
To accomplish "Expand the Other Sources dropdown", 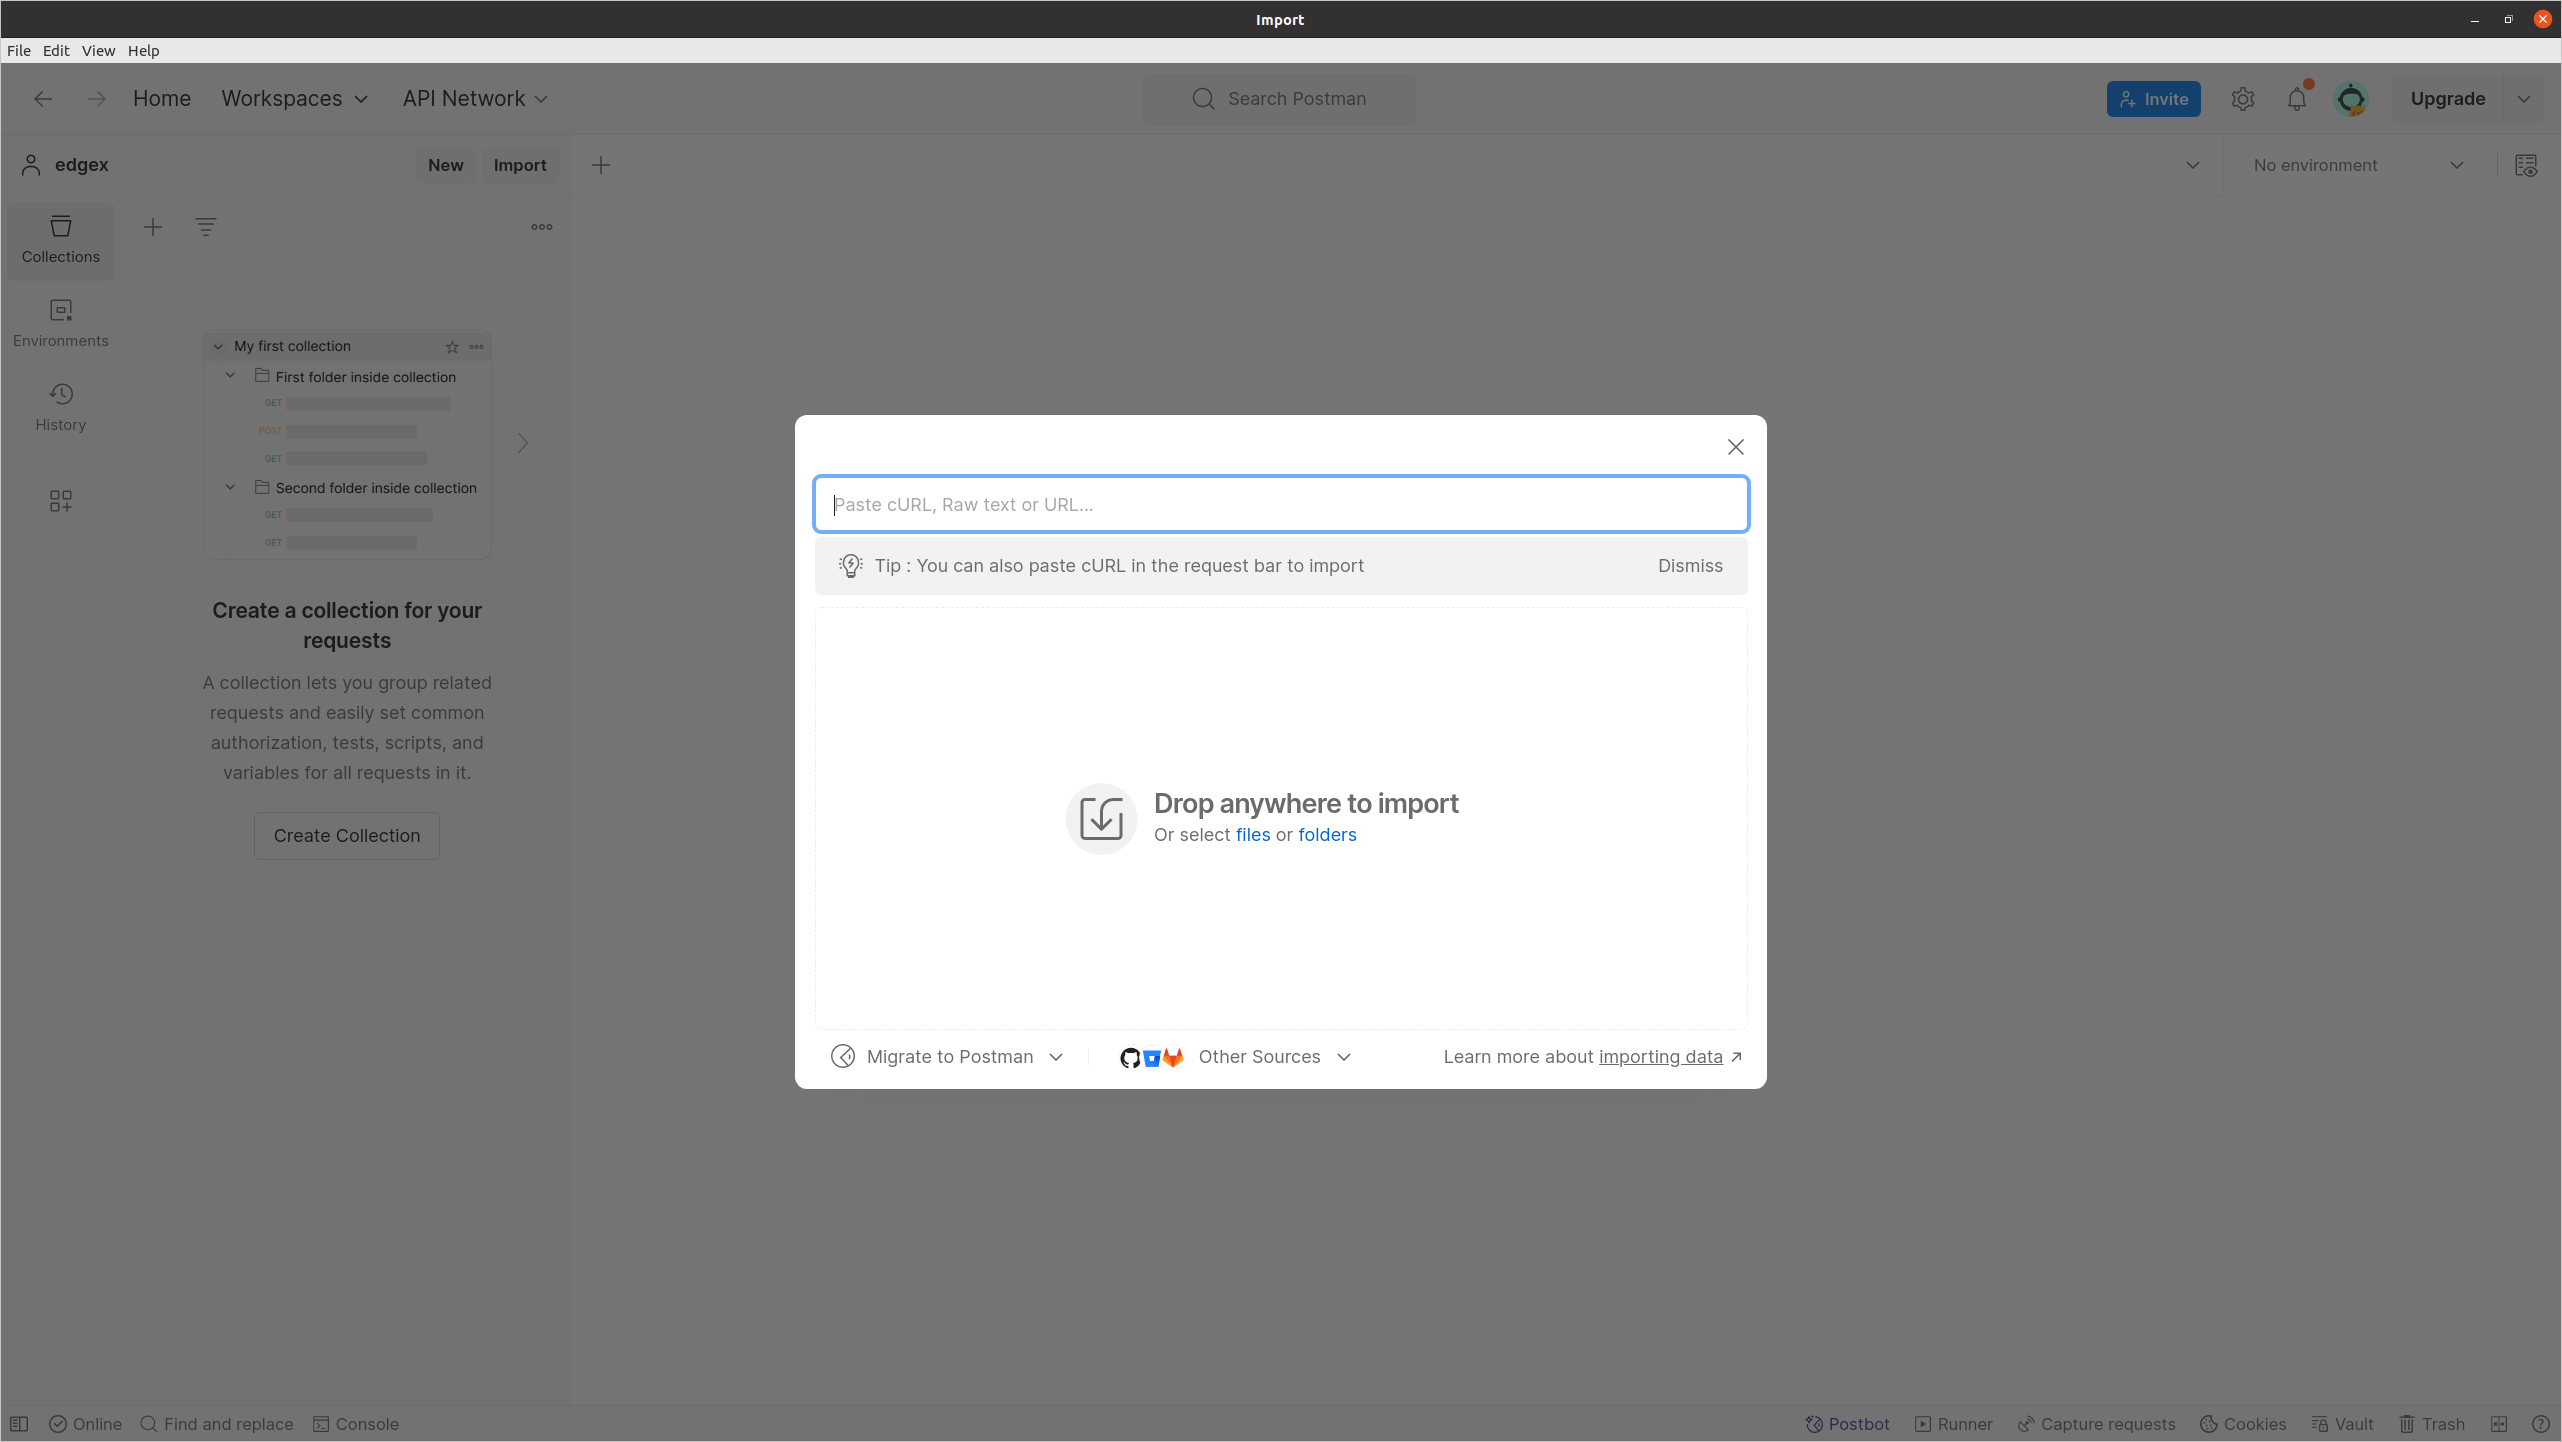I will (1237, 1057).
